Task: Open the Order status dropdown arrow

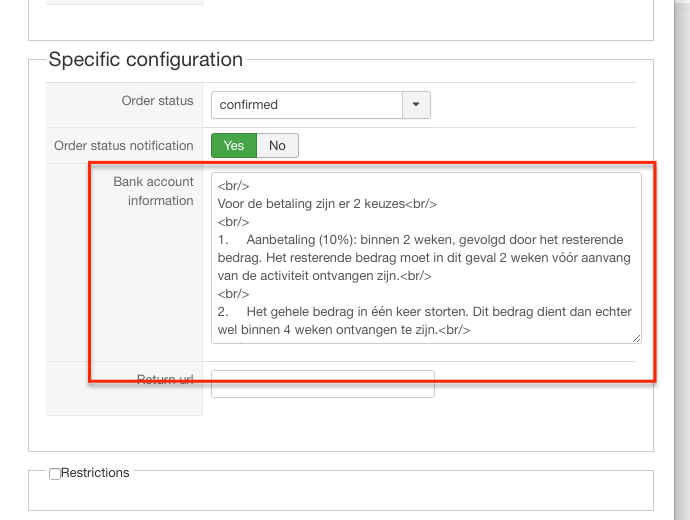Action: [x=416, y=104]
